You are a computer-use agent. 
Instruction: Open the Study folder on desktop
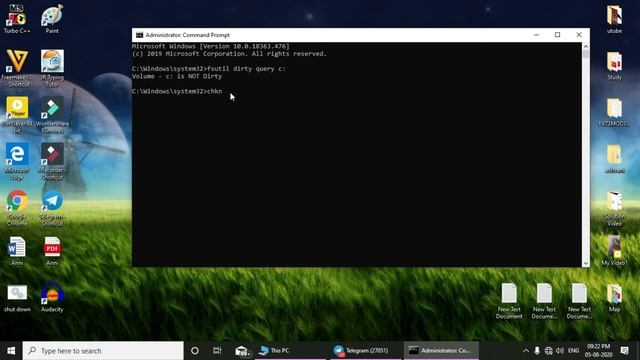(614, 65)
